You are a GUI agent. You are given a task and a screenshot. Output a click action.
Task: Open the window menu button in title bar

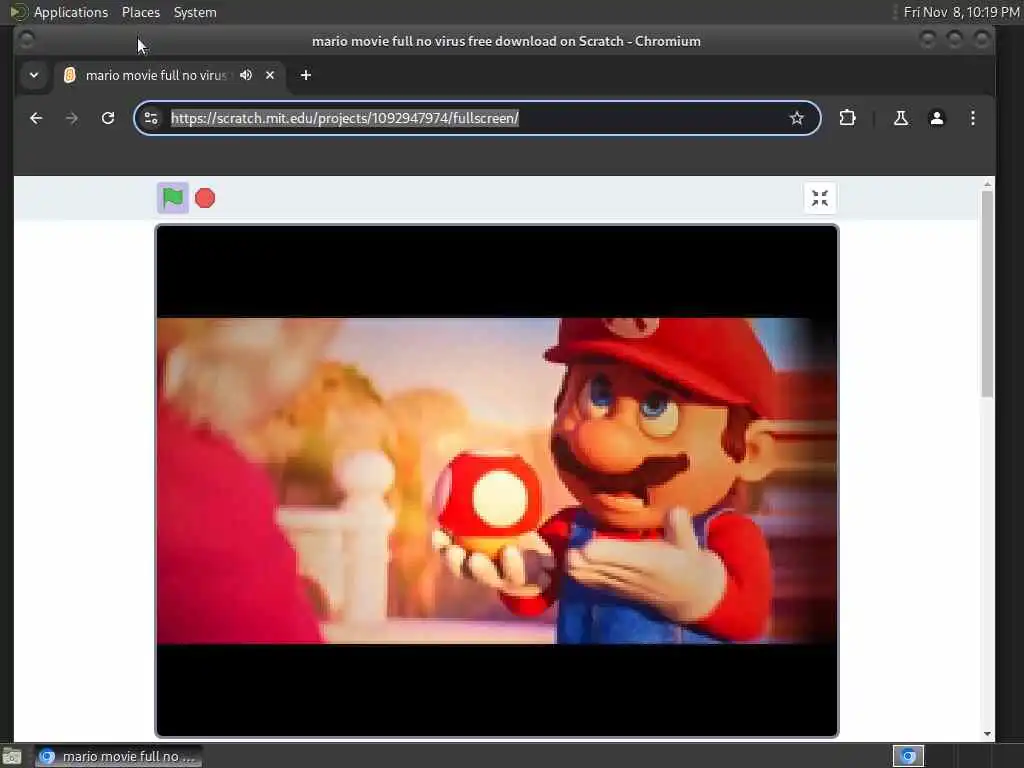[x=27, y=40]
